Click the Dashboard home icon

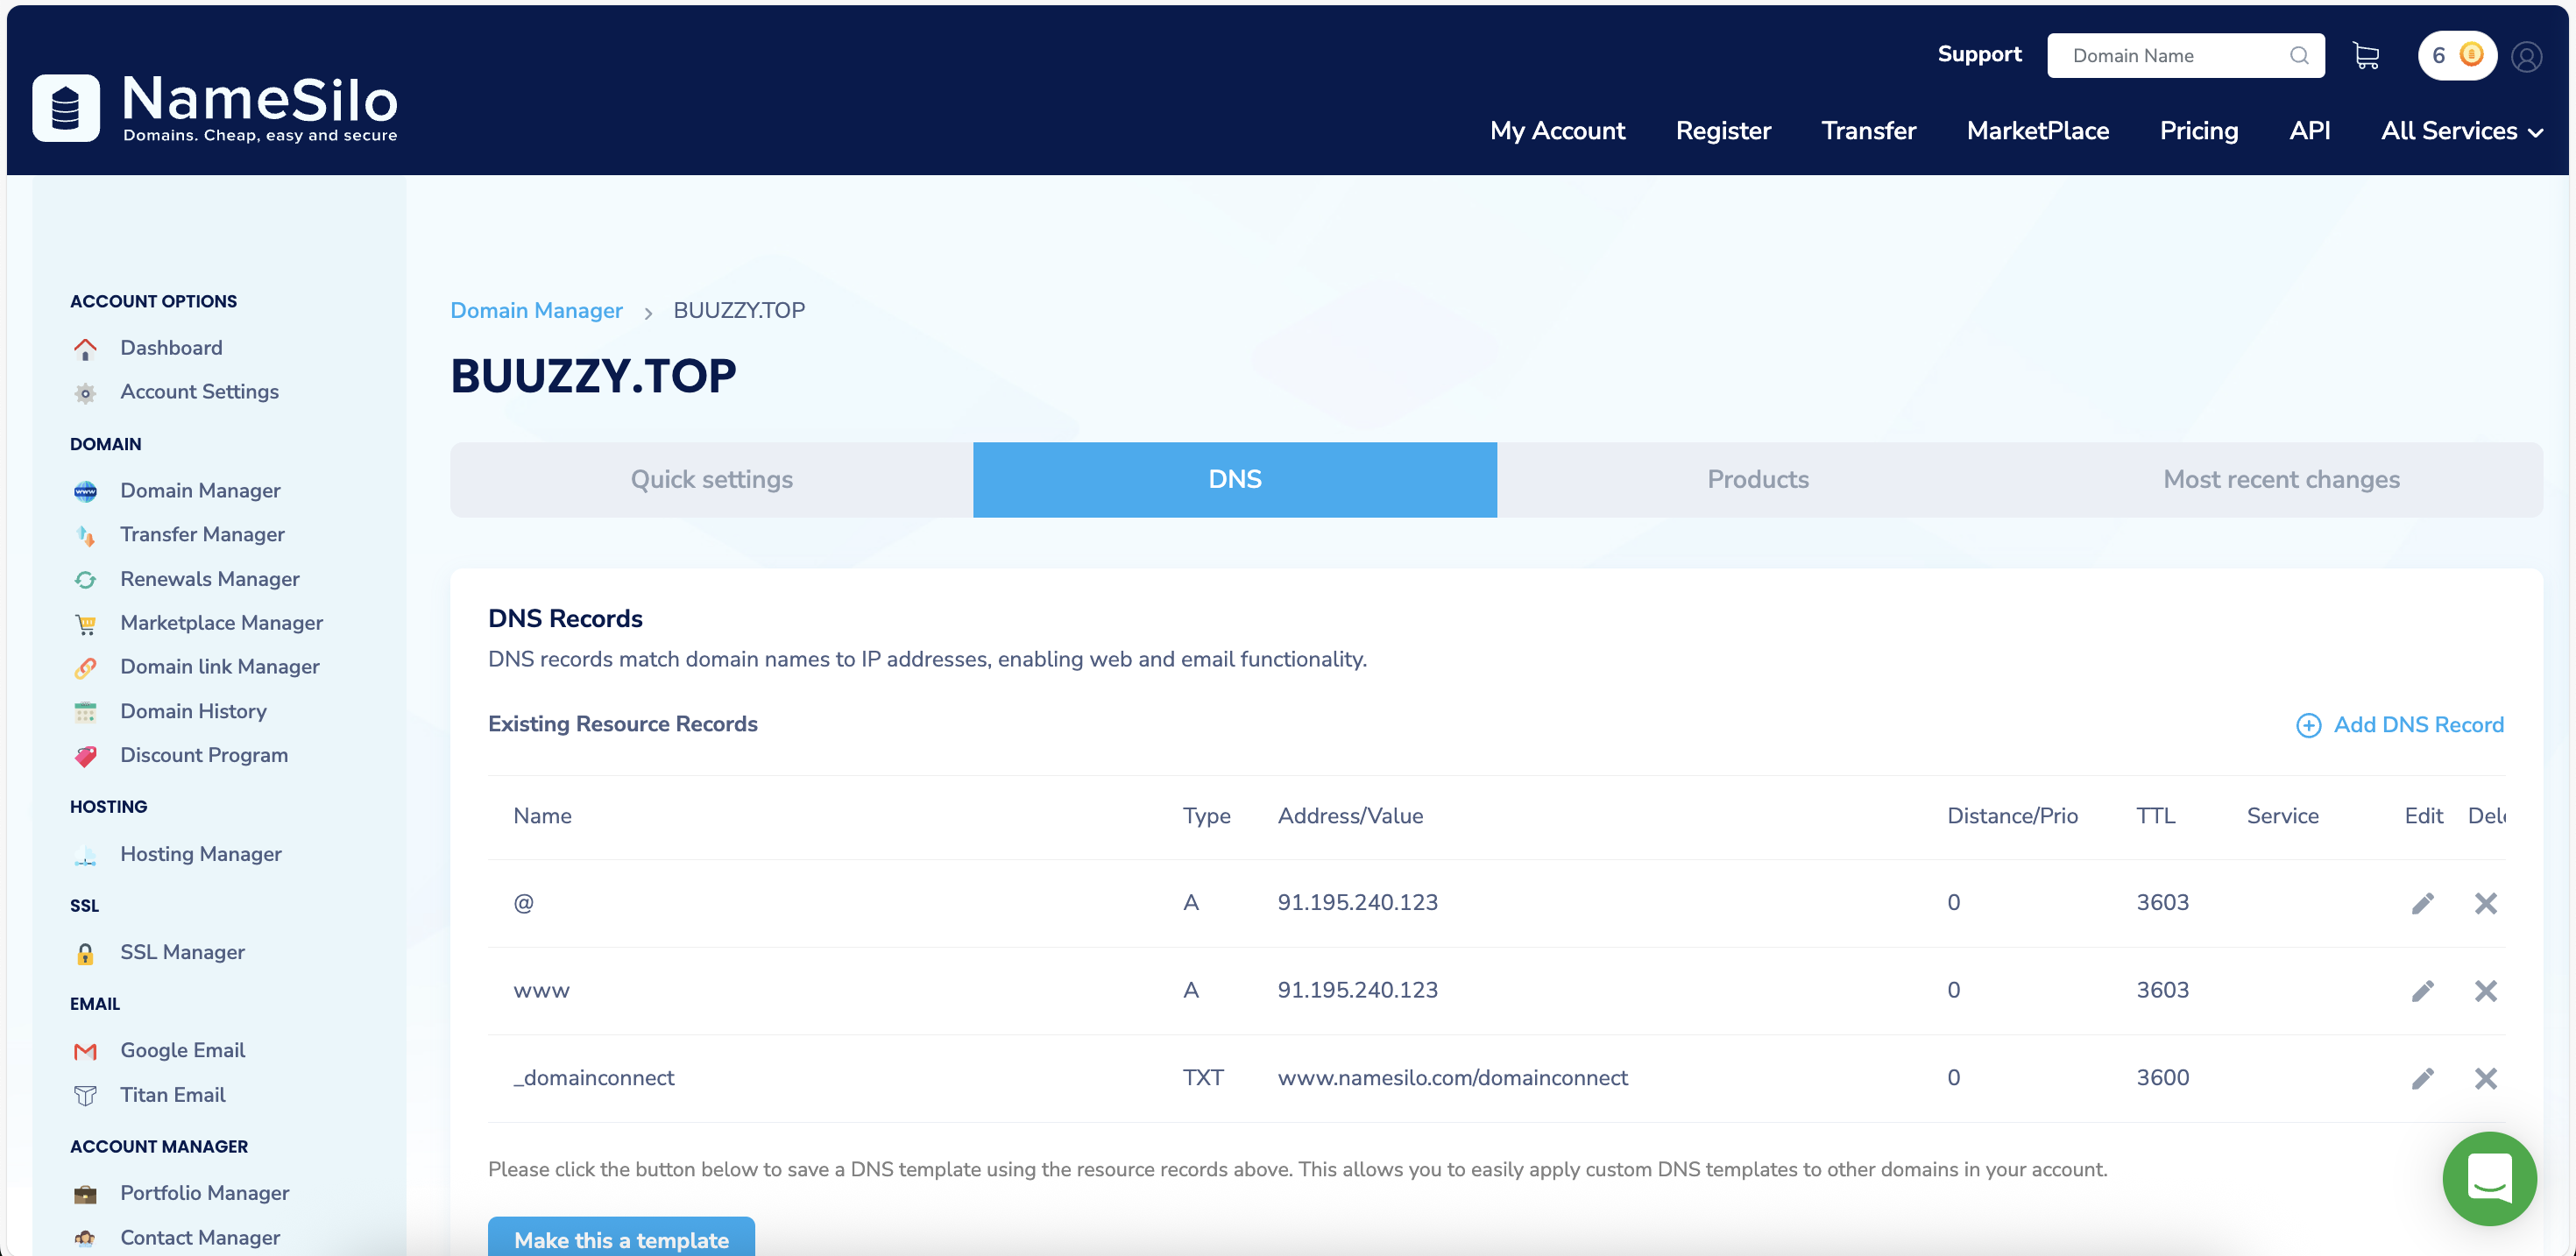[85, 349]
